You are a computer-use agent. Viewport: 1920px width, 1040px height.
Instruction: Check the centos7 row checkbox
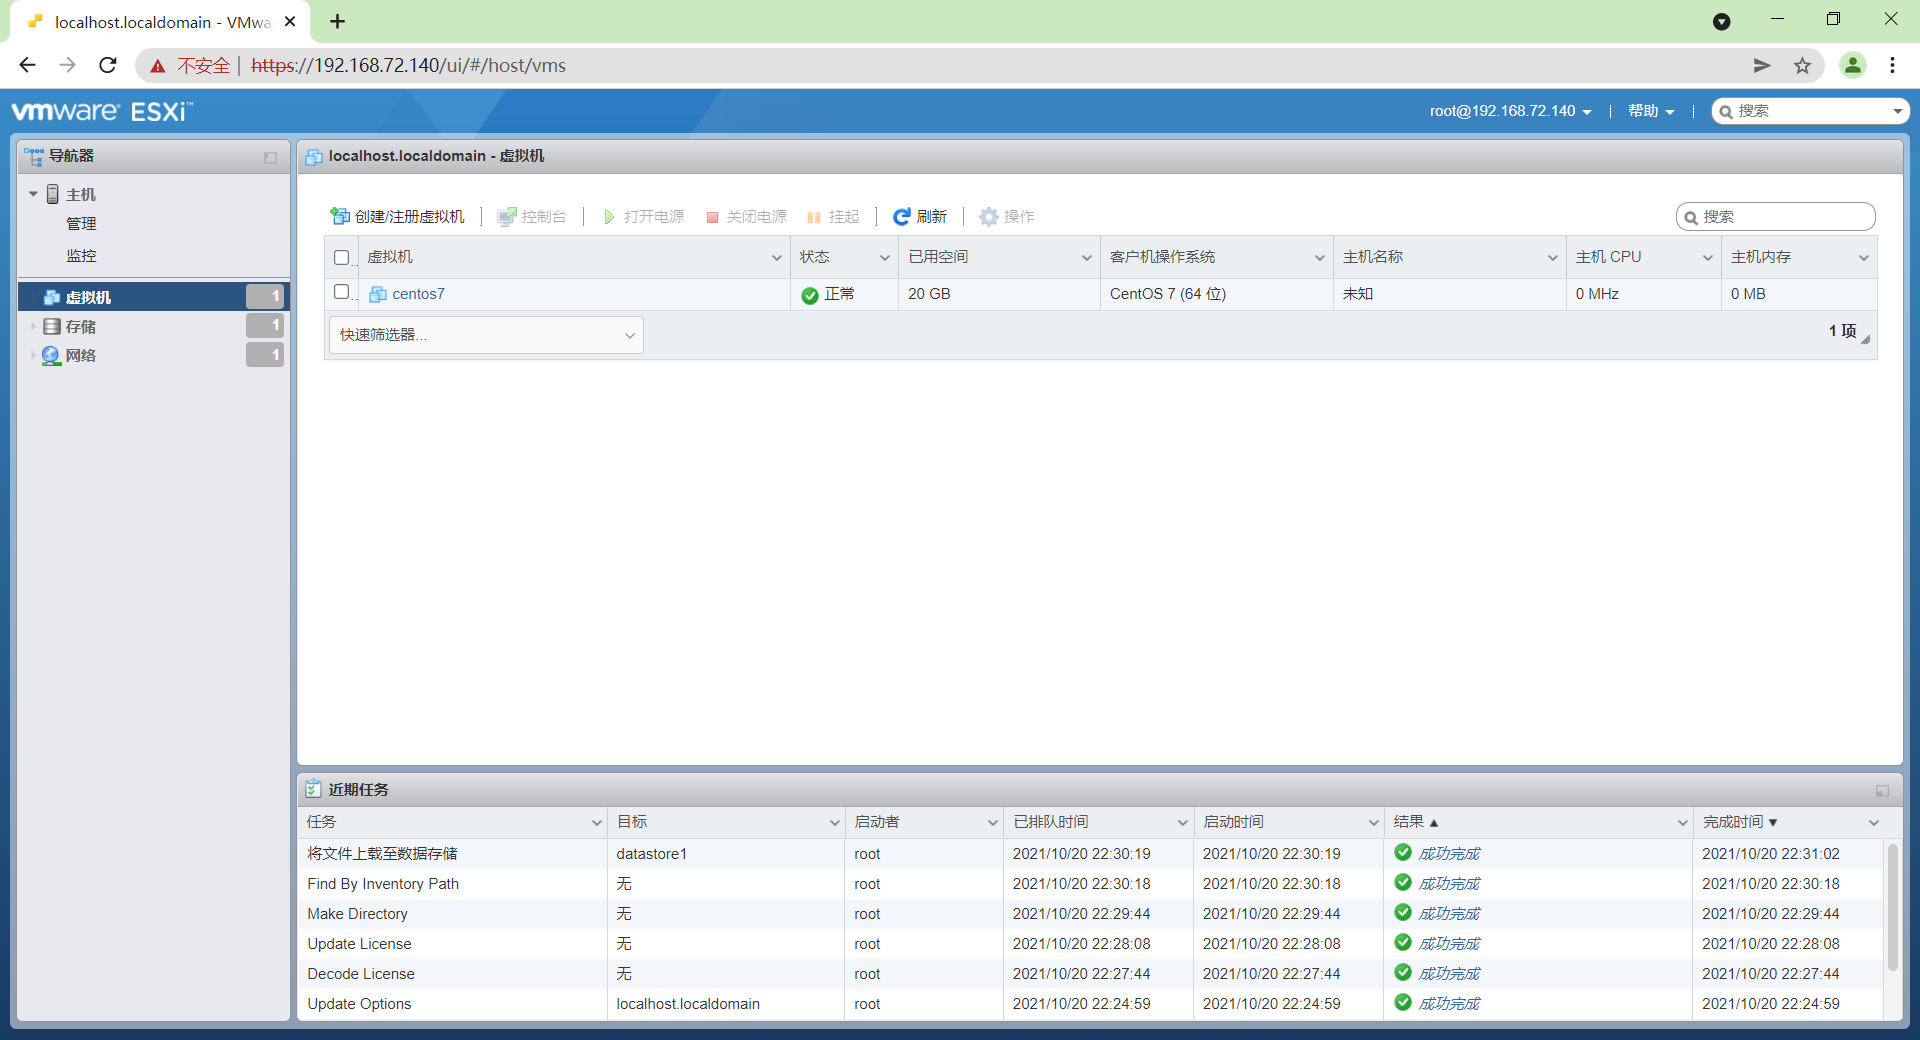click(341, 292)
